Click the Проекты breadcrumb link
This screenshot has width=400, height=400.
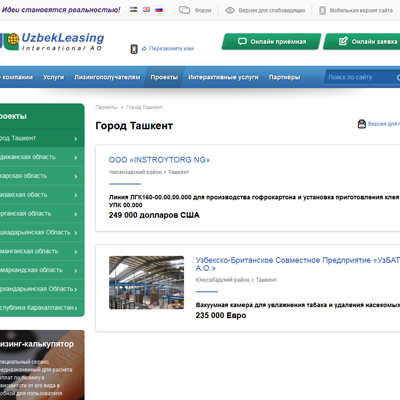106,107
